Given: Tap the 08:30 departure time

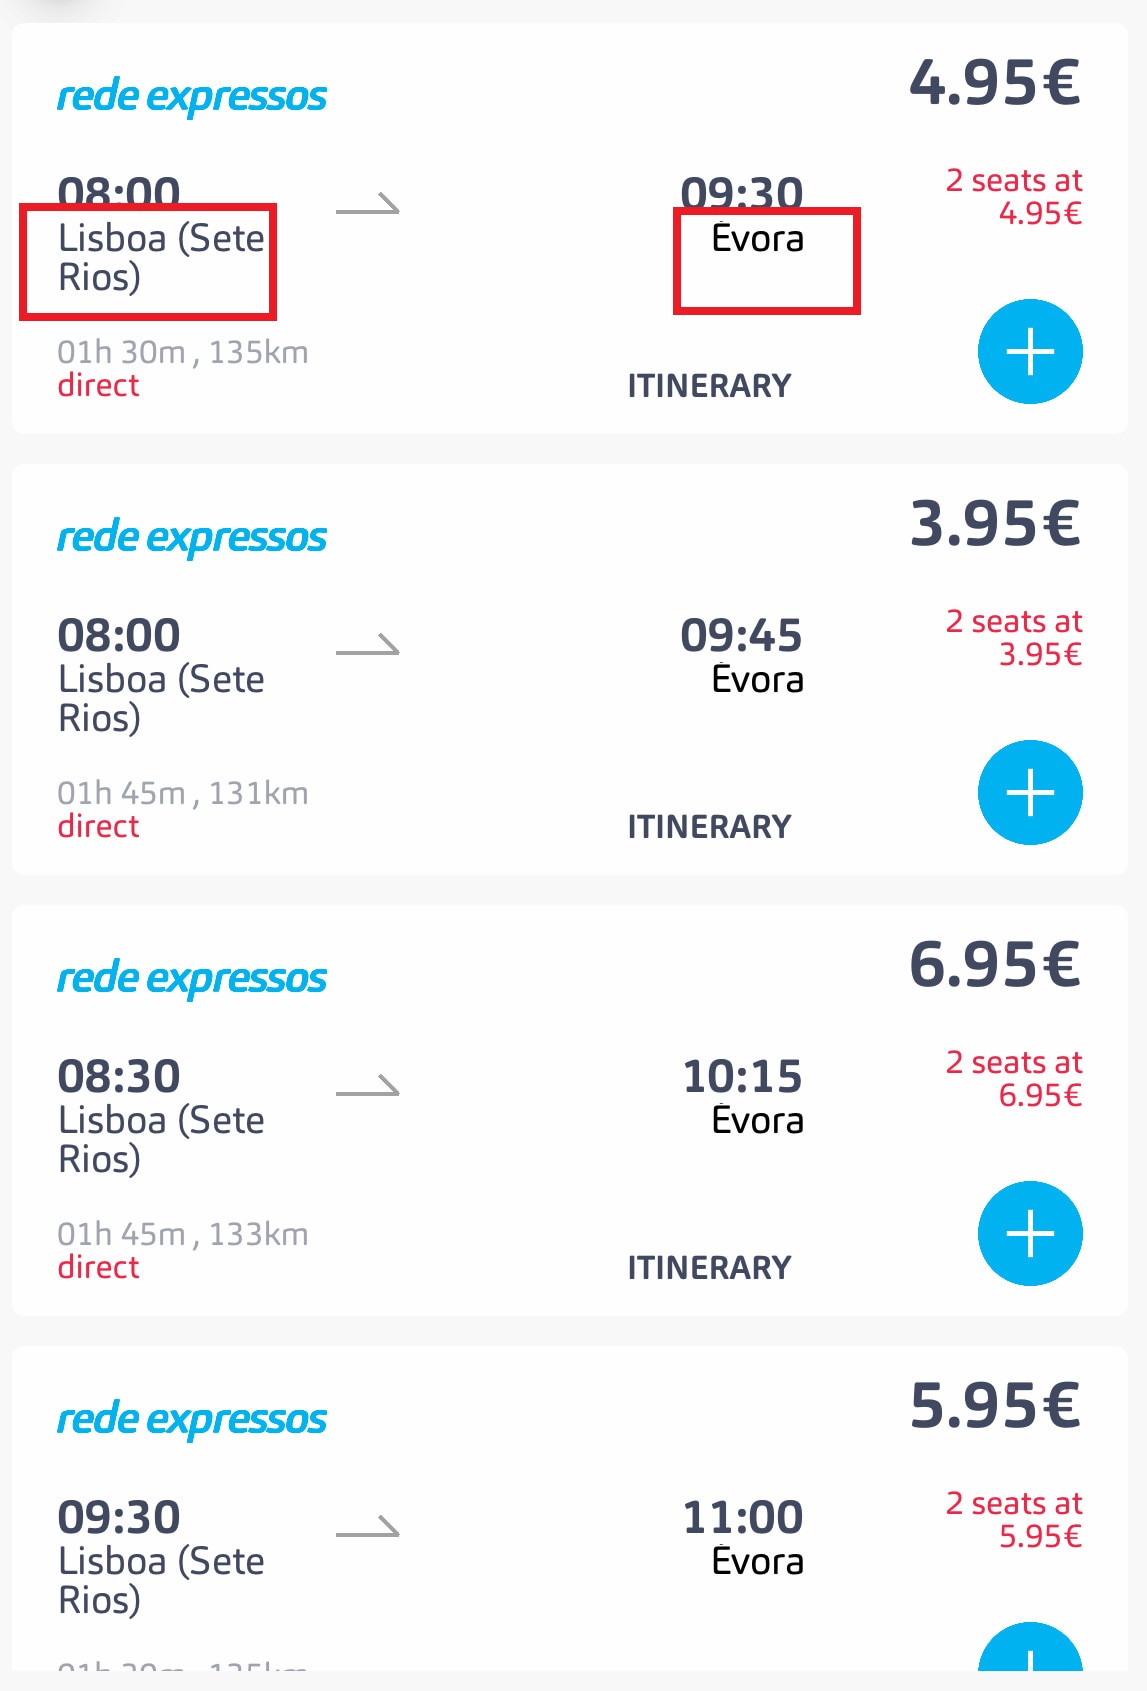Looking at the screenshot, I should (x=119, y=1076).
